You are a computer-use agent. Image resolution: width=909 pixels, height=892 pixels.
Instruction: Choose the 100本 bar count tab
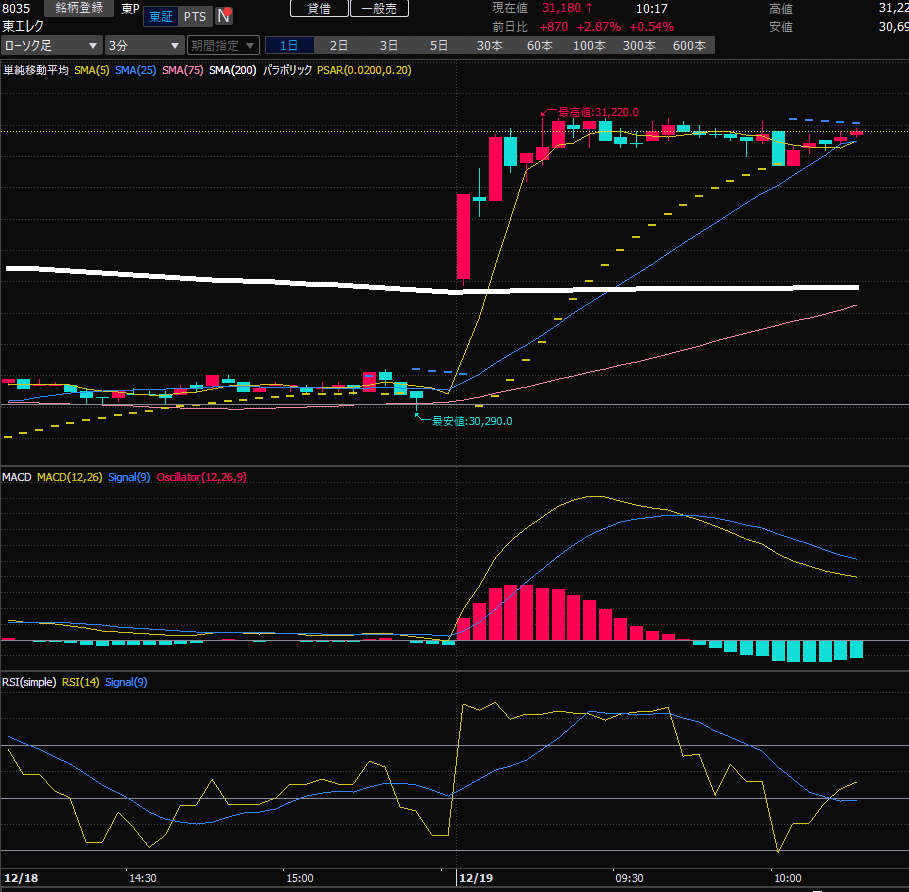[589, 46]
